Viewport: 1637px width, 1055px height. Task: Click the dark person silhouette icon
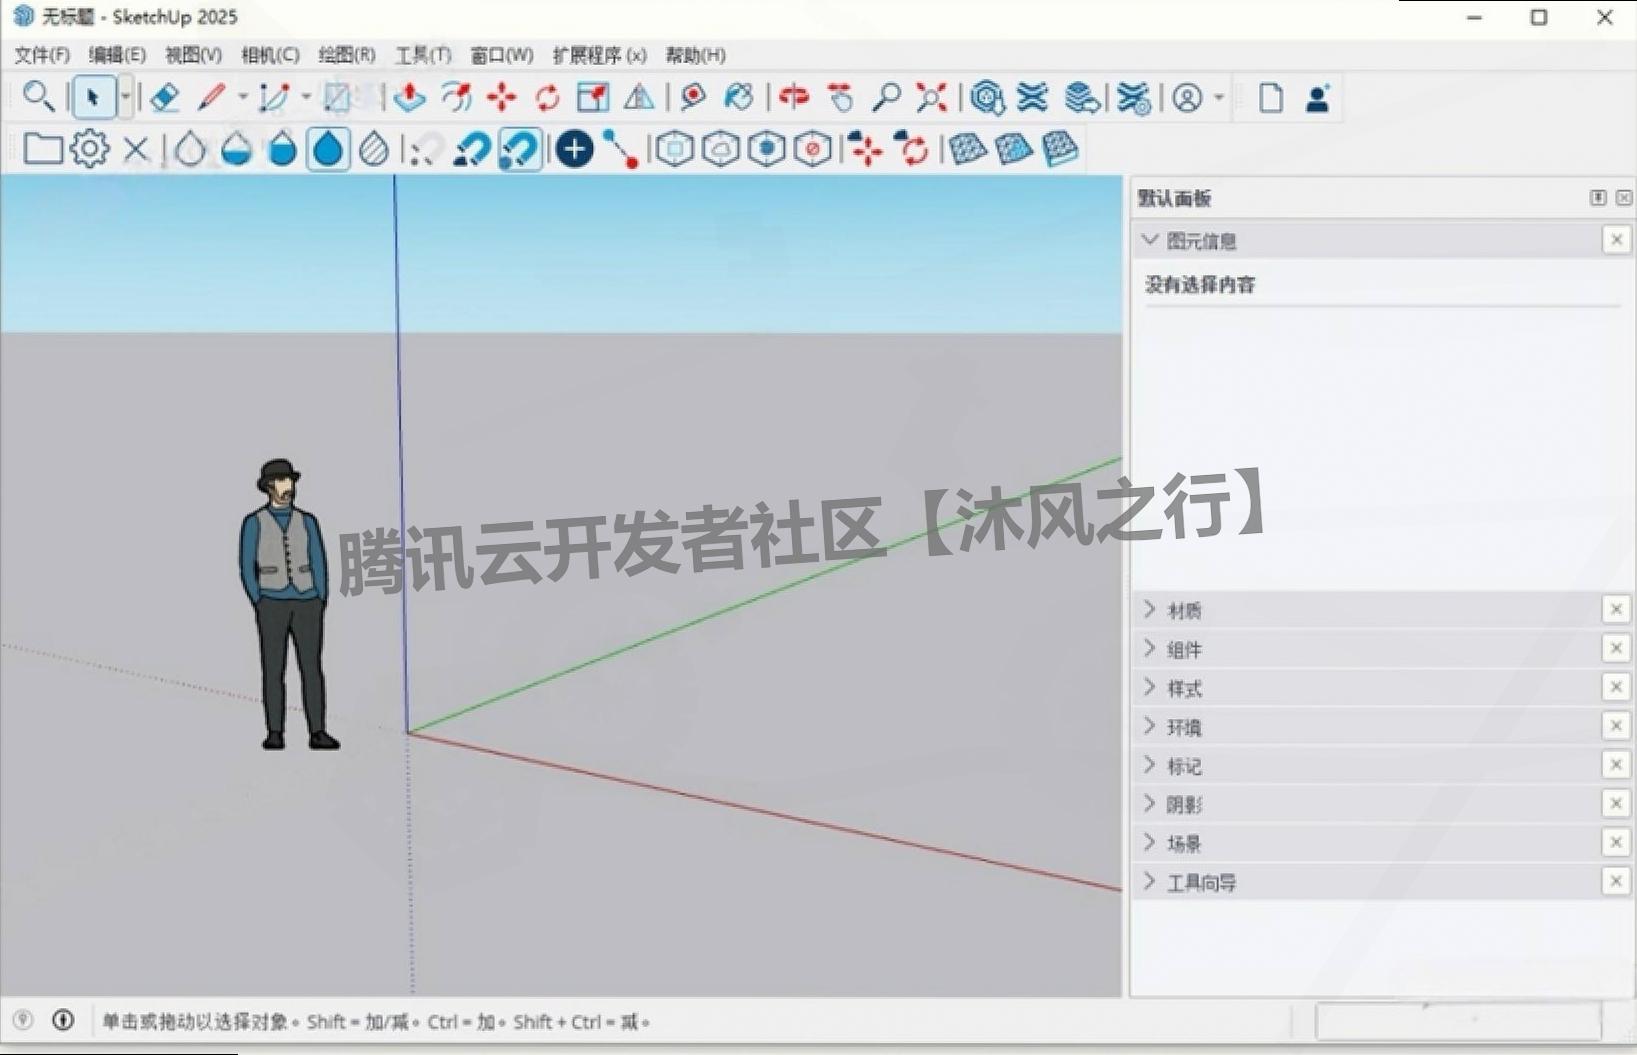[1318, 98]
